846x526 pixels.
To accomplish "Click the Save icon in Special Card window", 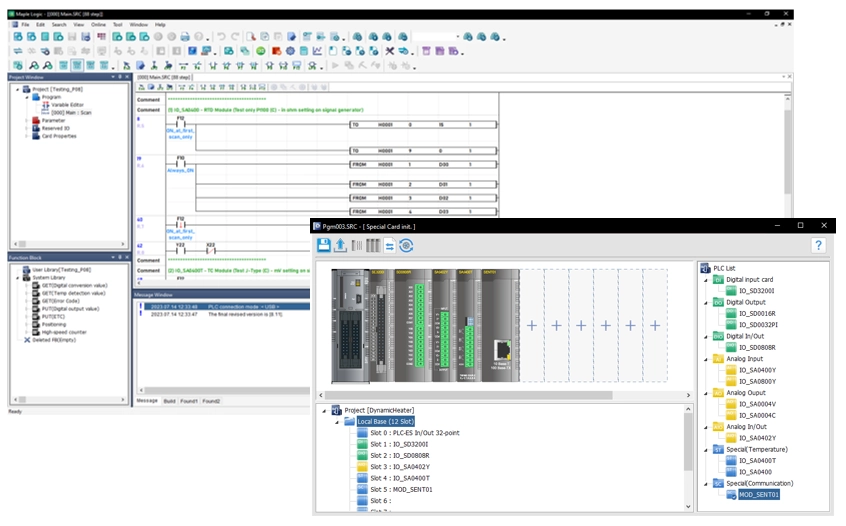I will 324,245.
